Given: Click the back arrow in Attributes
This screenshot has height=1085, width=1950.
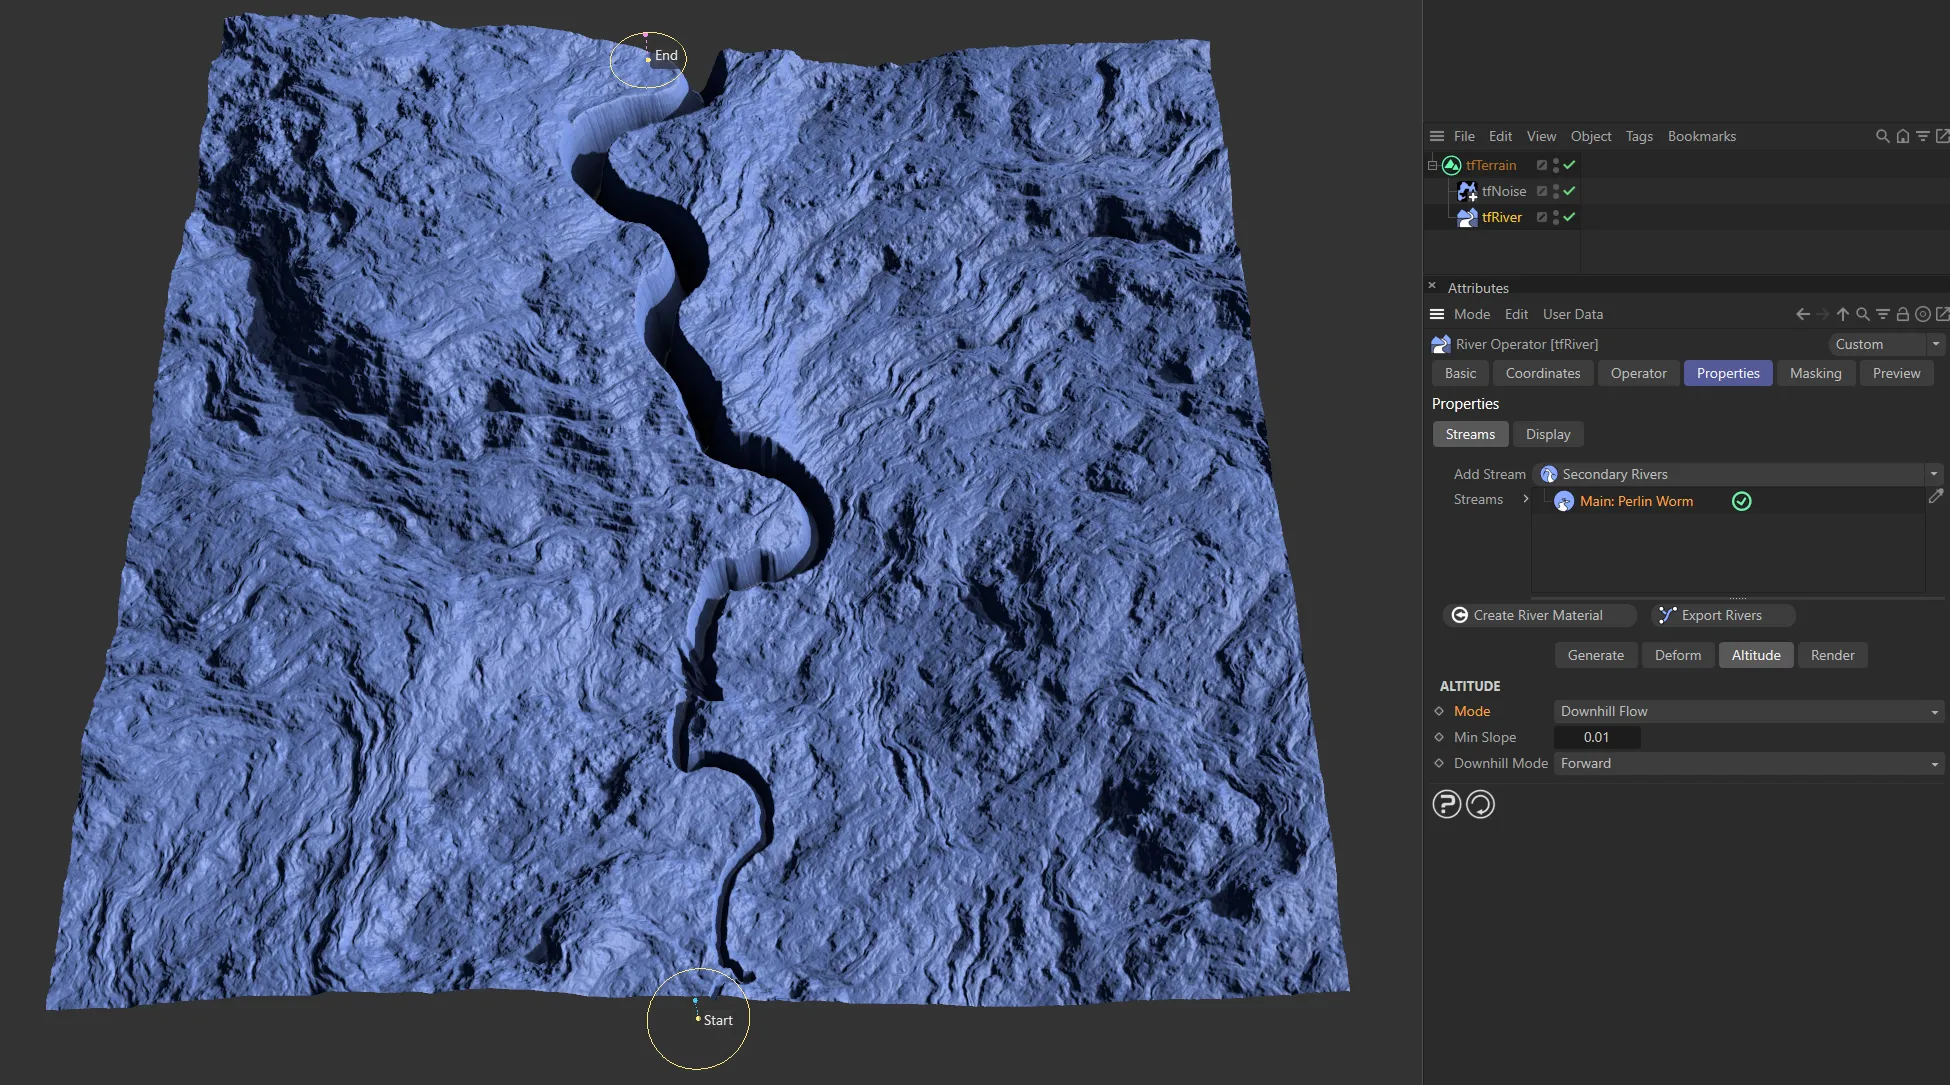Looking at the screenshot, I should click(1802, 314).
